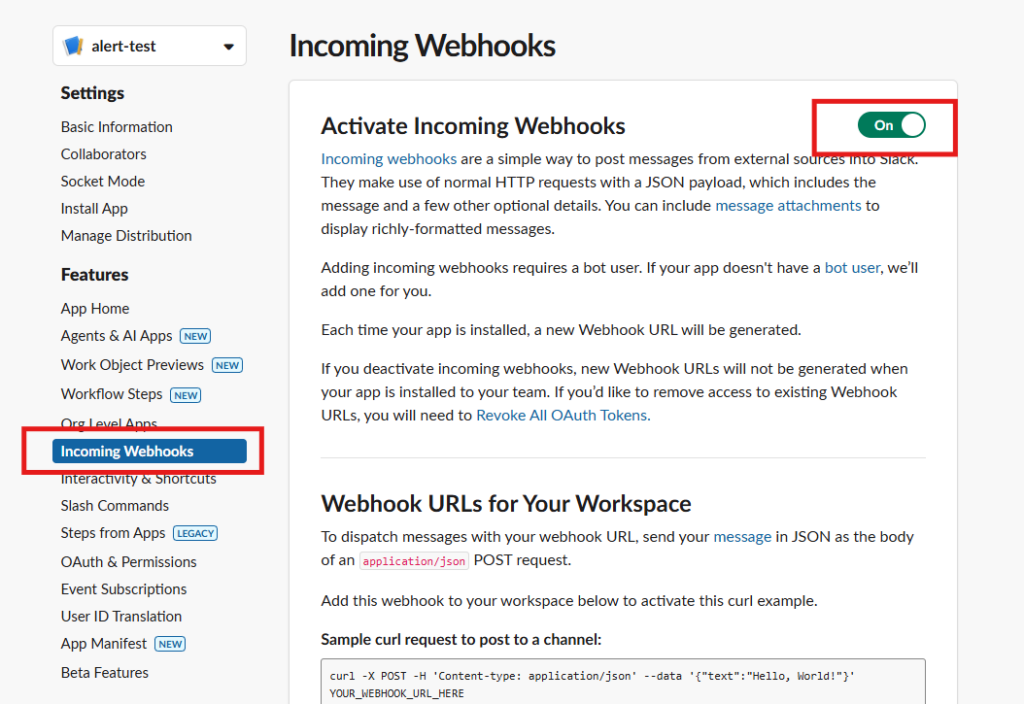The height and width of the screenshot is (704, 1024).
Task: Follow the Incoming webhooks hyperlink
Action: (x=388, y=158)
